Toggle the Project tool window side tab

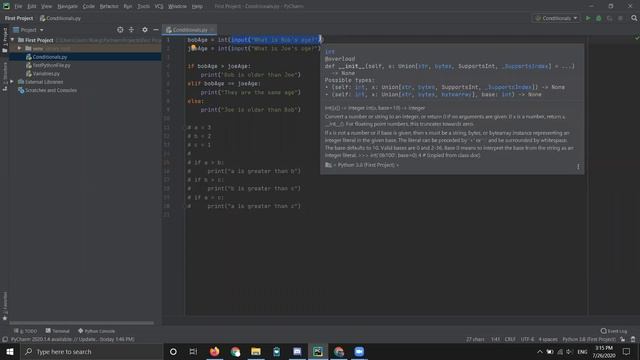pyautogui.click(x=4, y=40)
